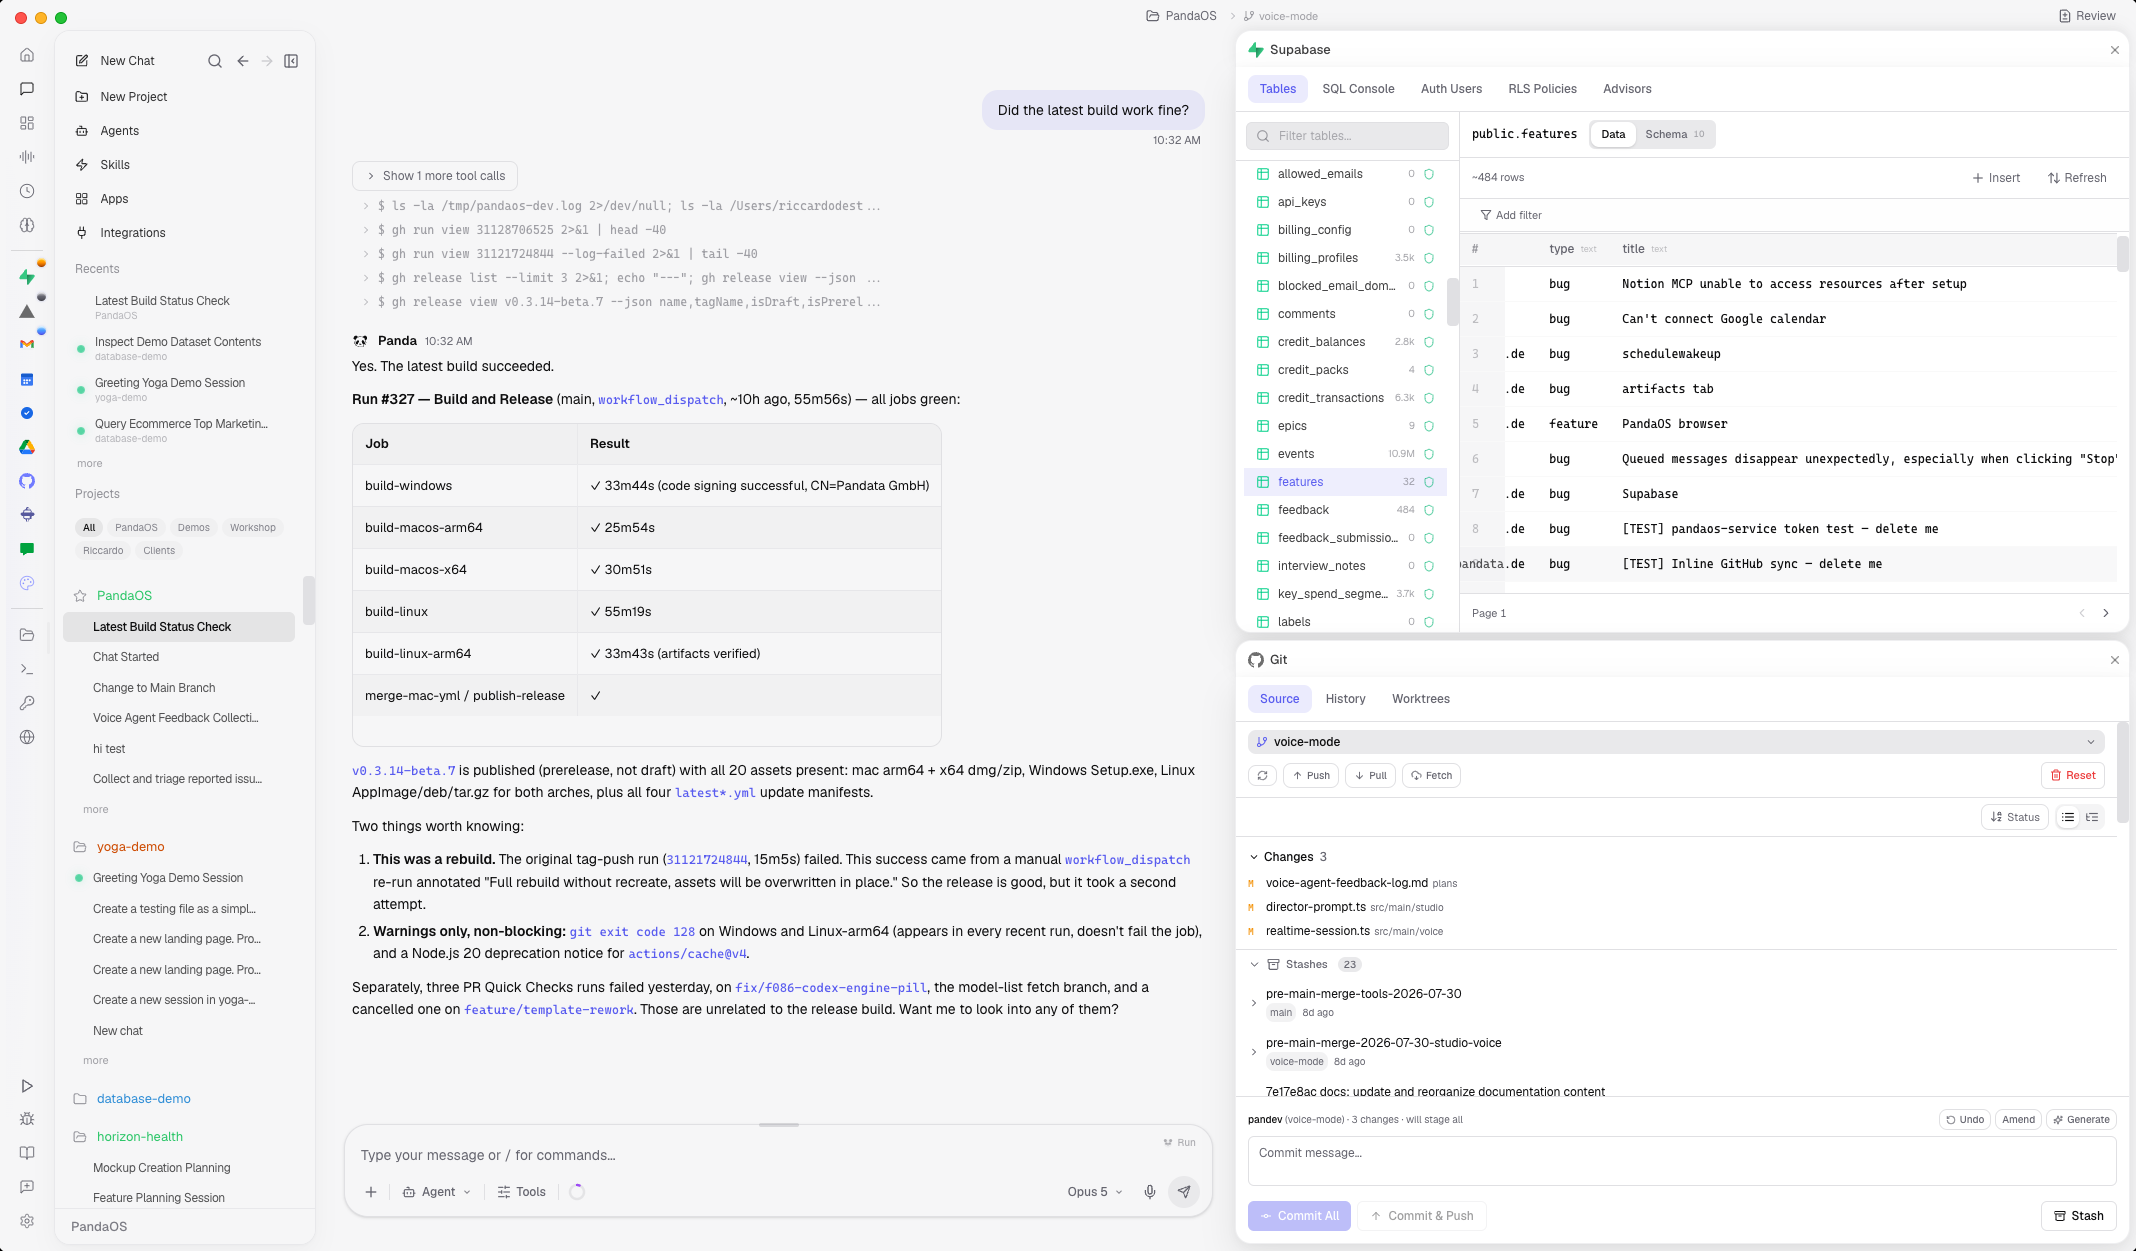This screenshot has height=1251, width=2136.
Task: Click the Filter tables search field
Action: [x=1347, y=136]
